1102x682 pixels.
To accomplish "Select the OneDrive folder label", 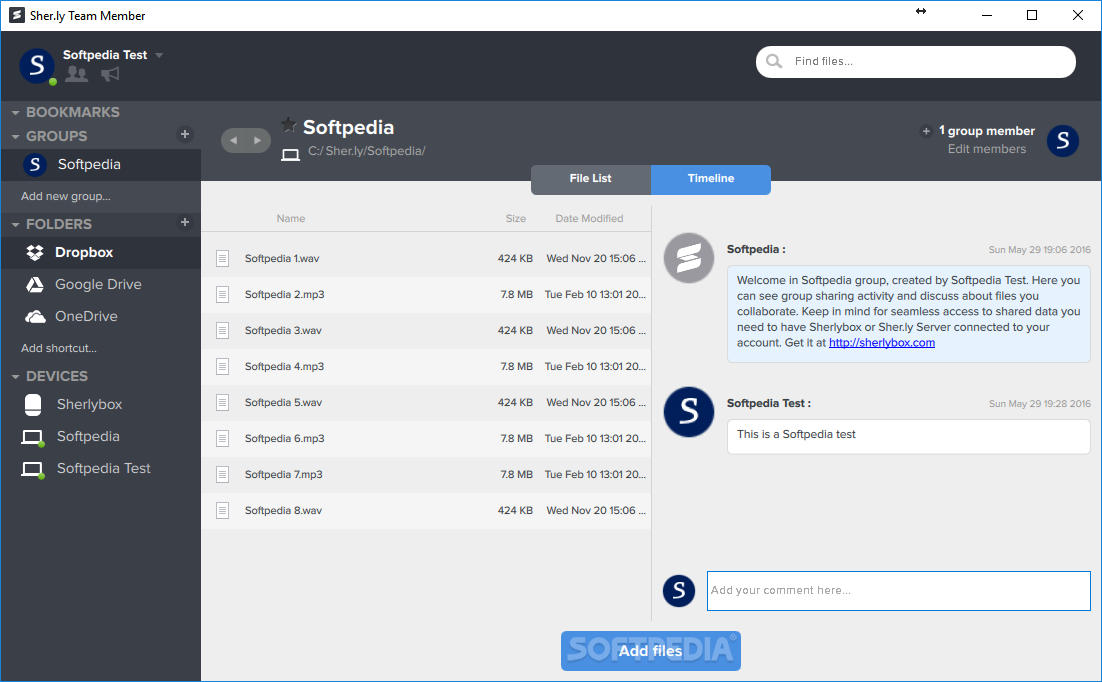I will click(86, 316).
